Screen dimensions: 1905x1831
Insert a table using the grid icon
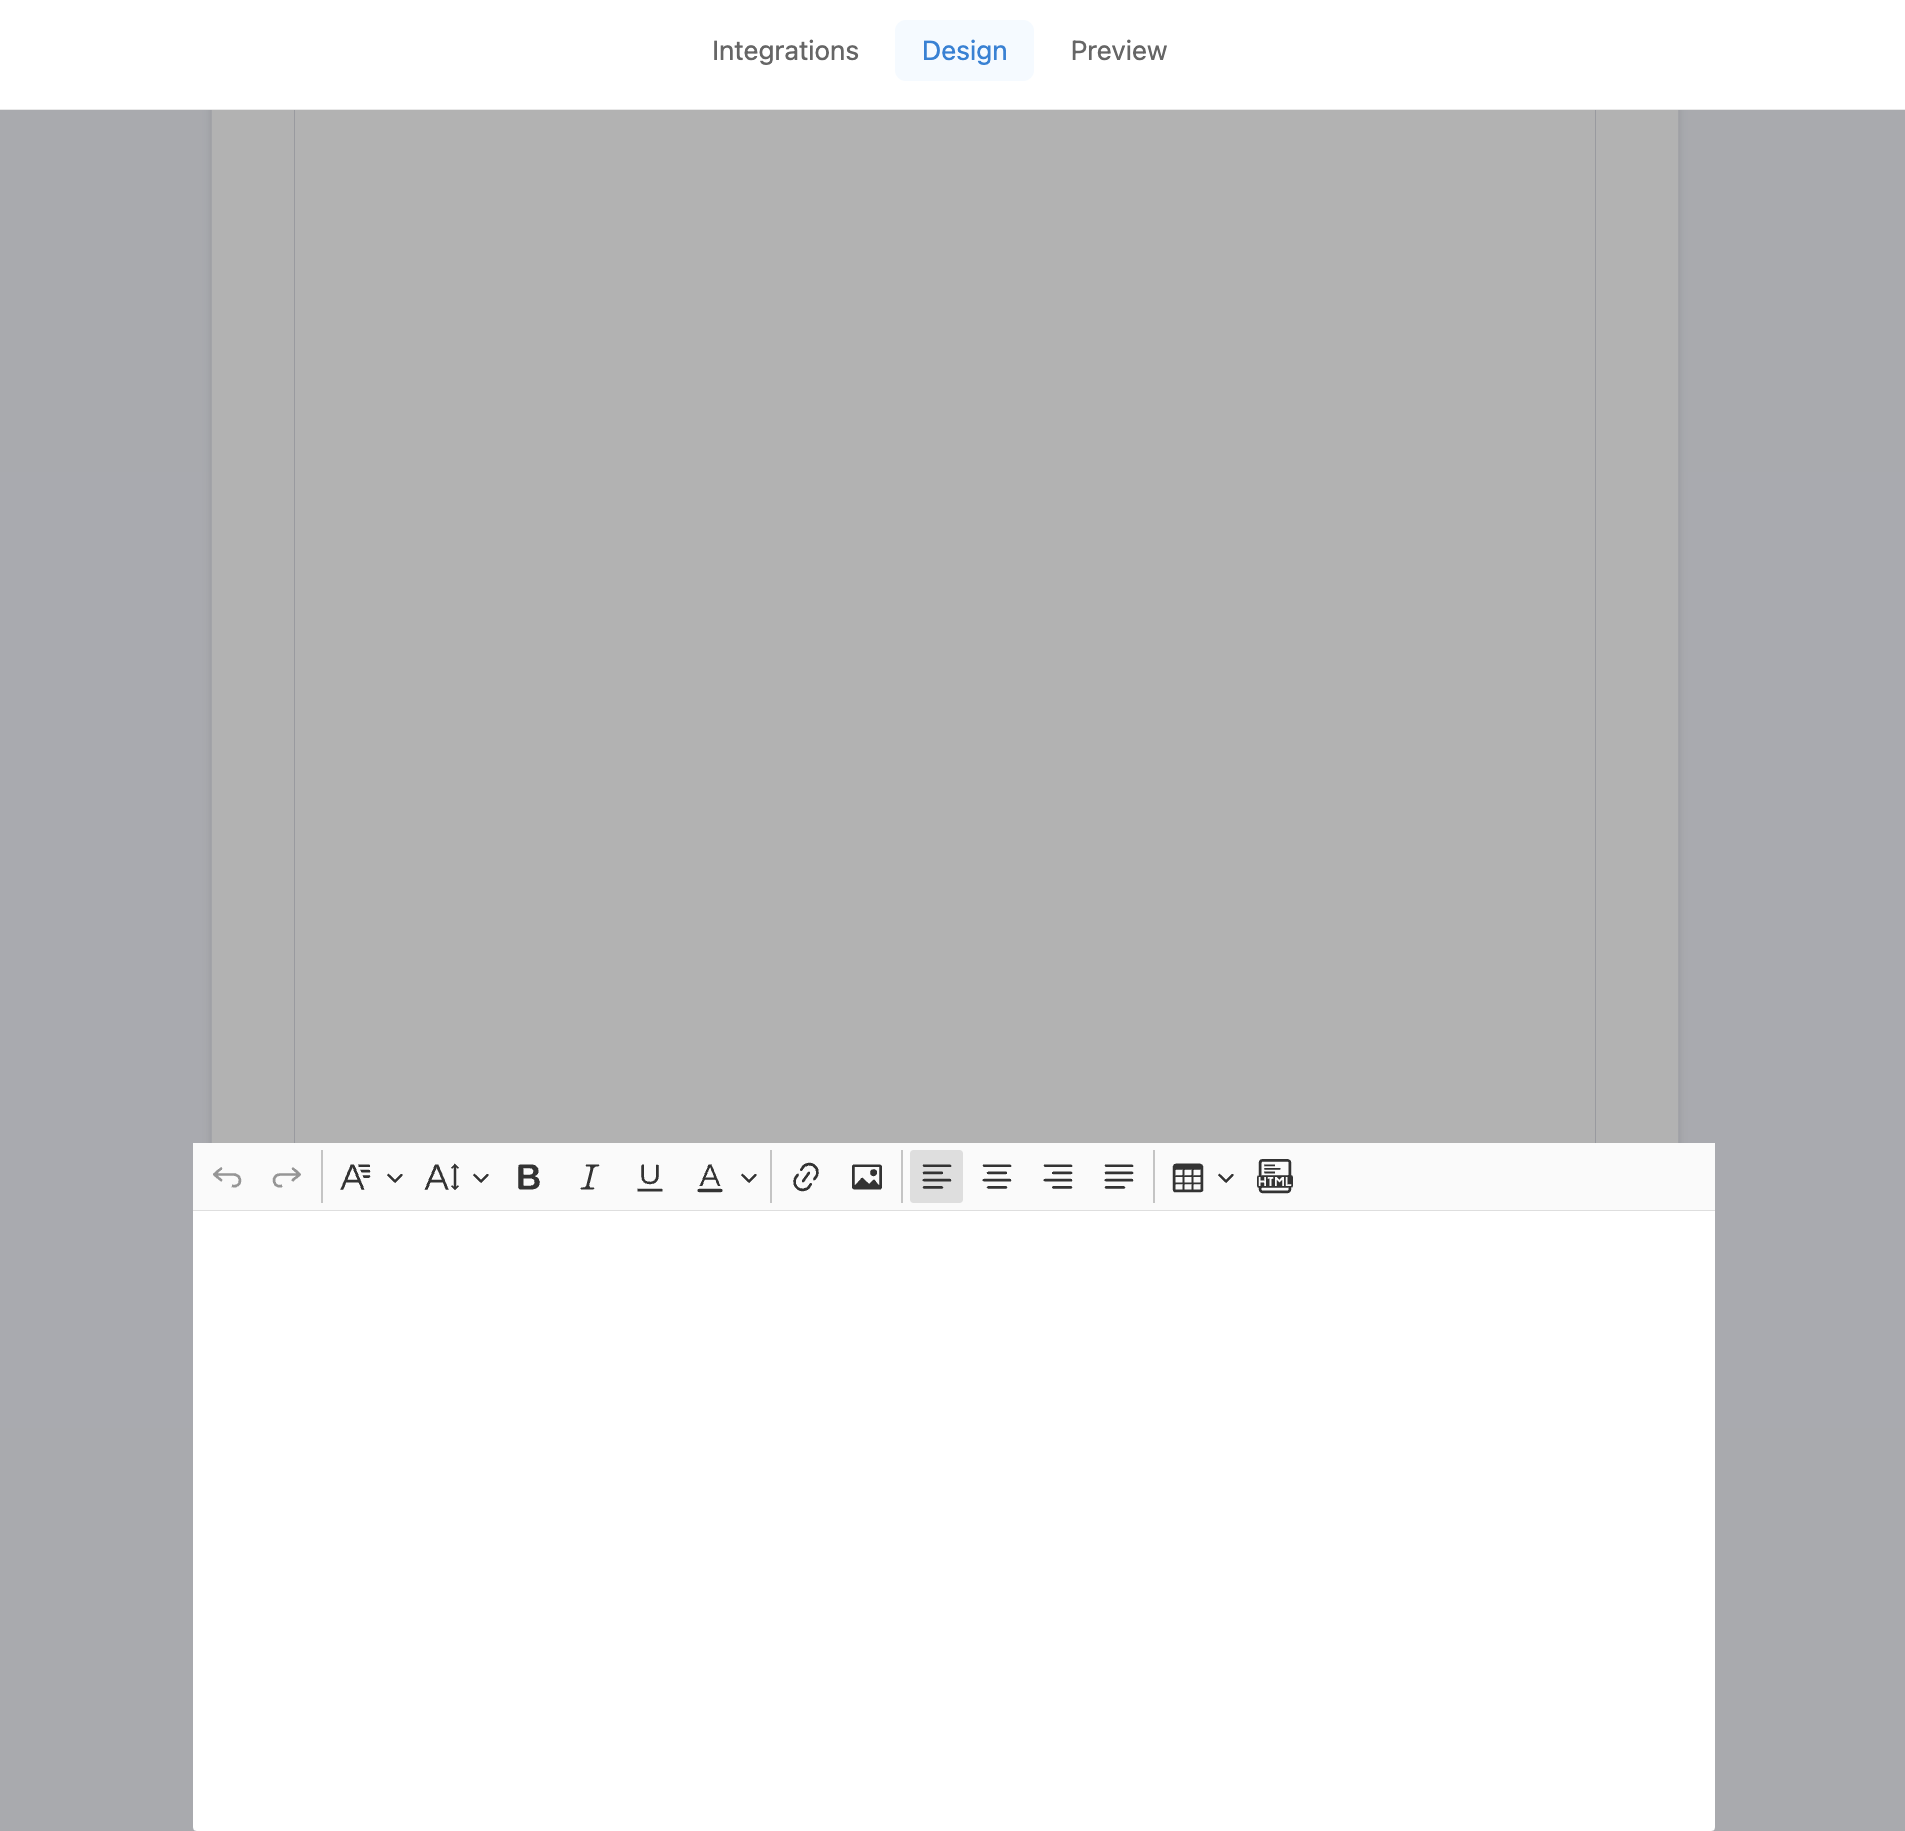pyautogui.click(x=1187, y=1177)
